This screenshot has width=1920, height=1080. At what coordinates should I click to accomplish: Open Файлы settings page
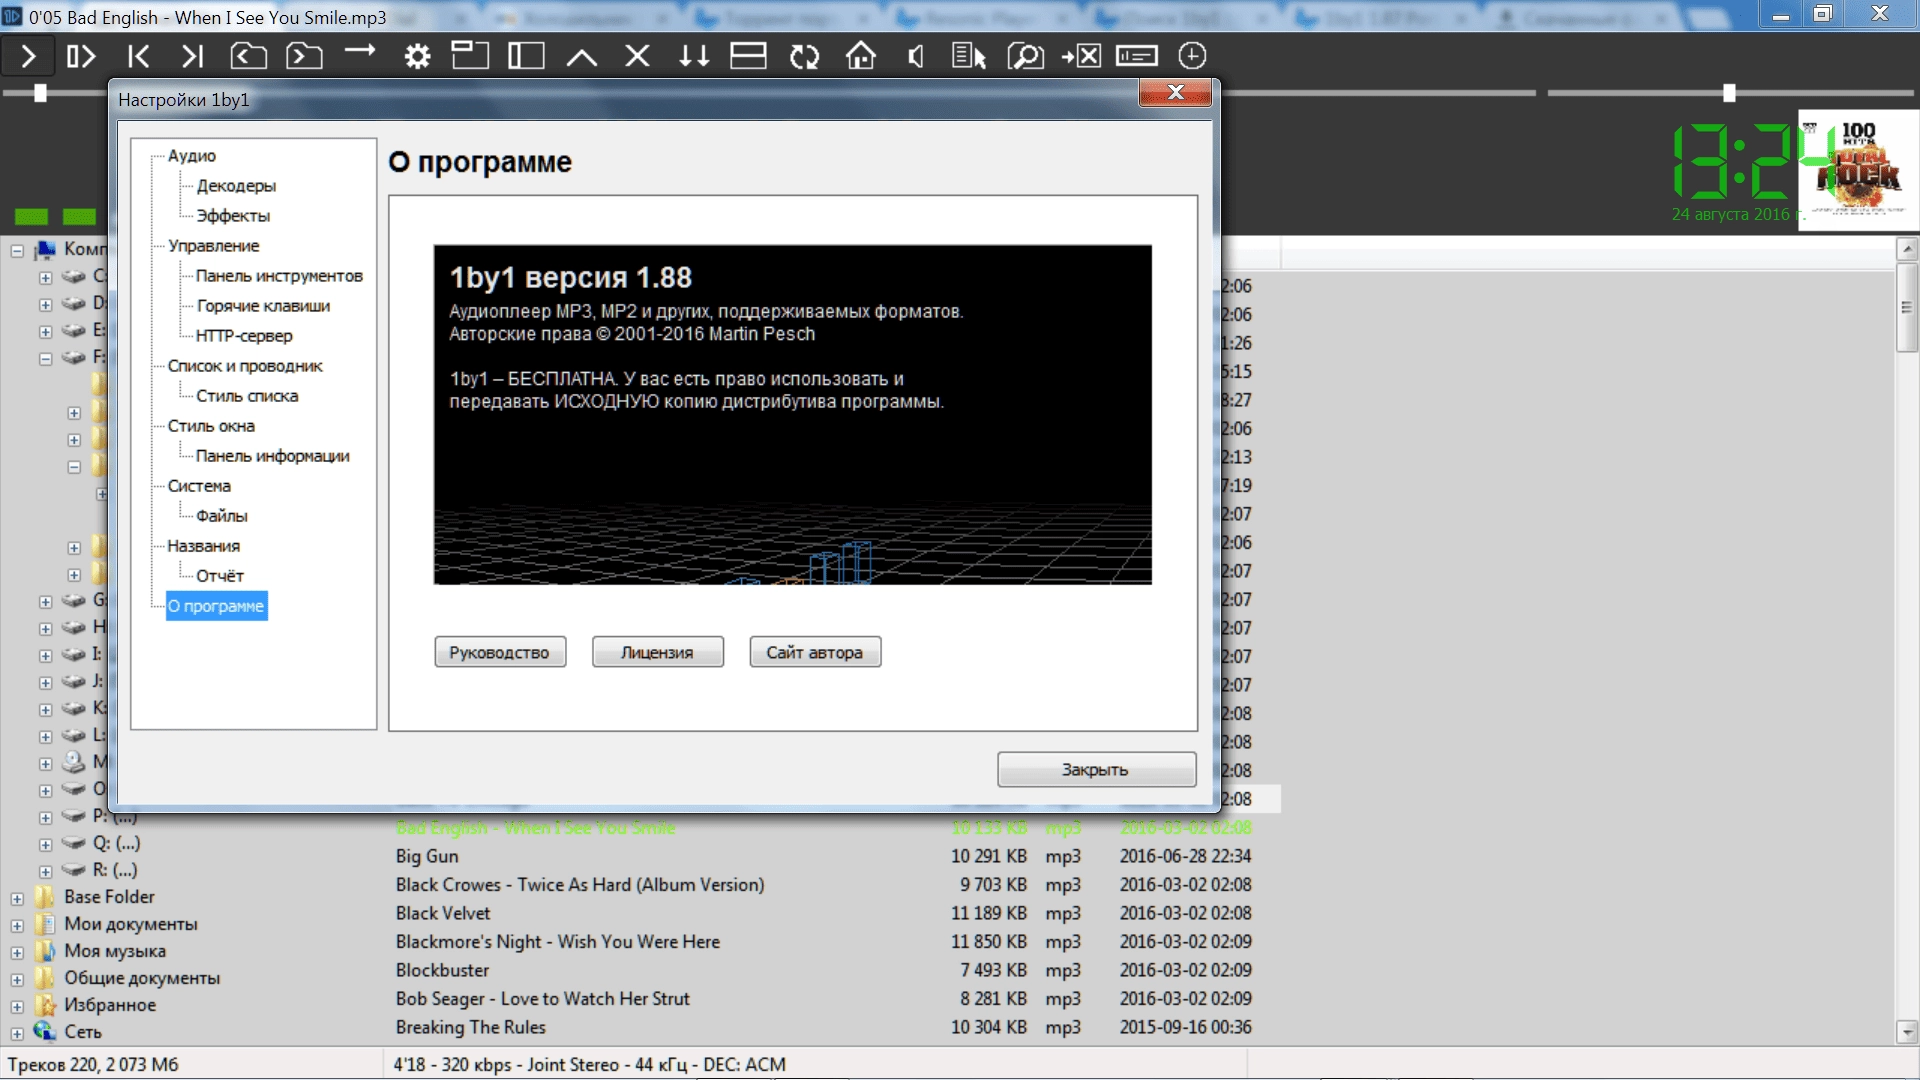pos(221,516)
